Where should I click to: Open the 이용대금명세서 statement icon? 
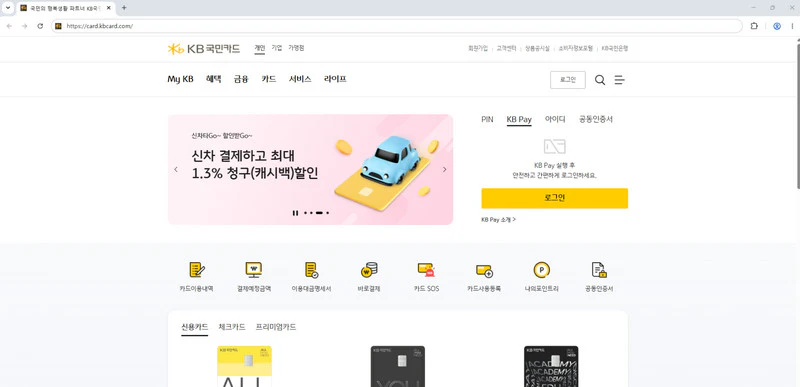click(311, 270)
